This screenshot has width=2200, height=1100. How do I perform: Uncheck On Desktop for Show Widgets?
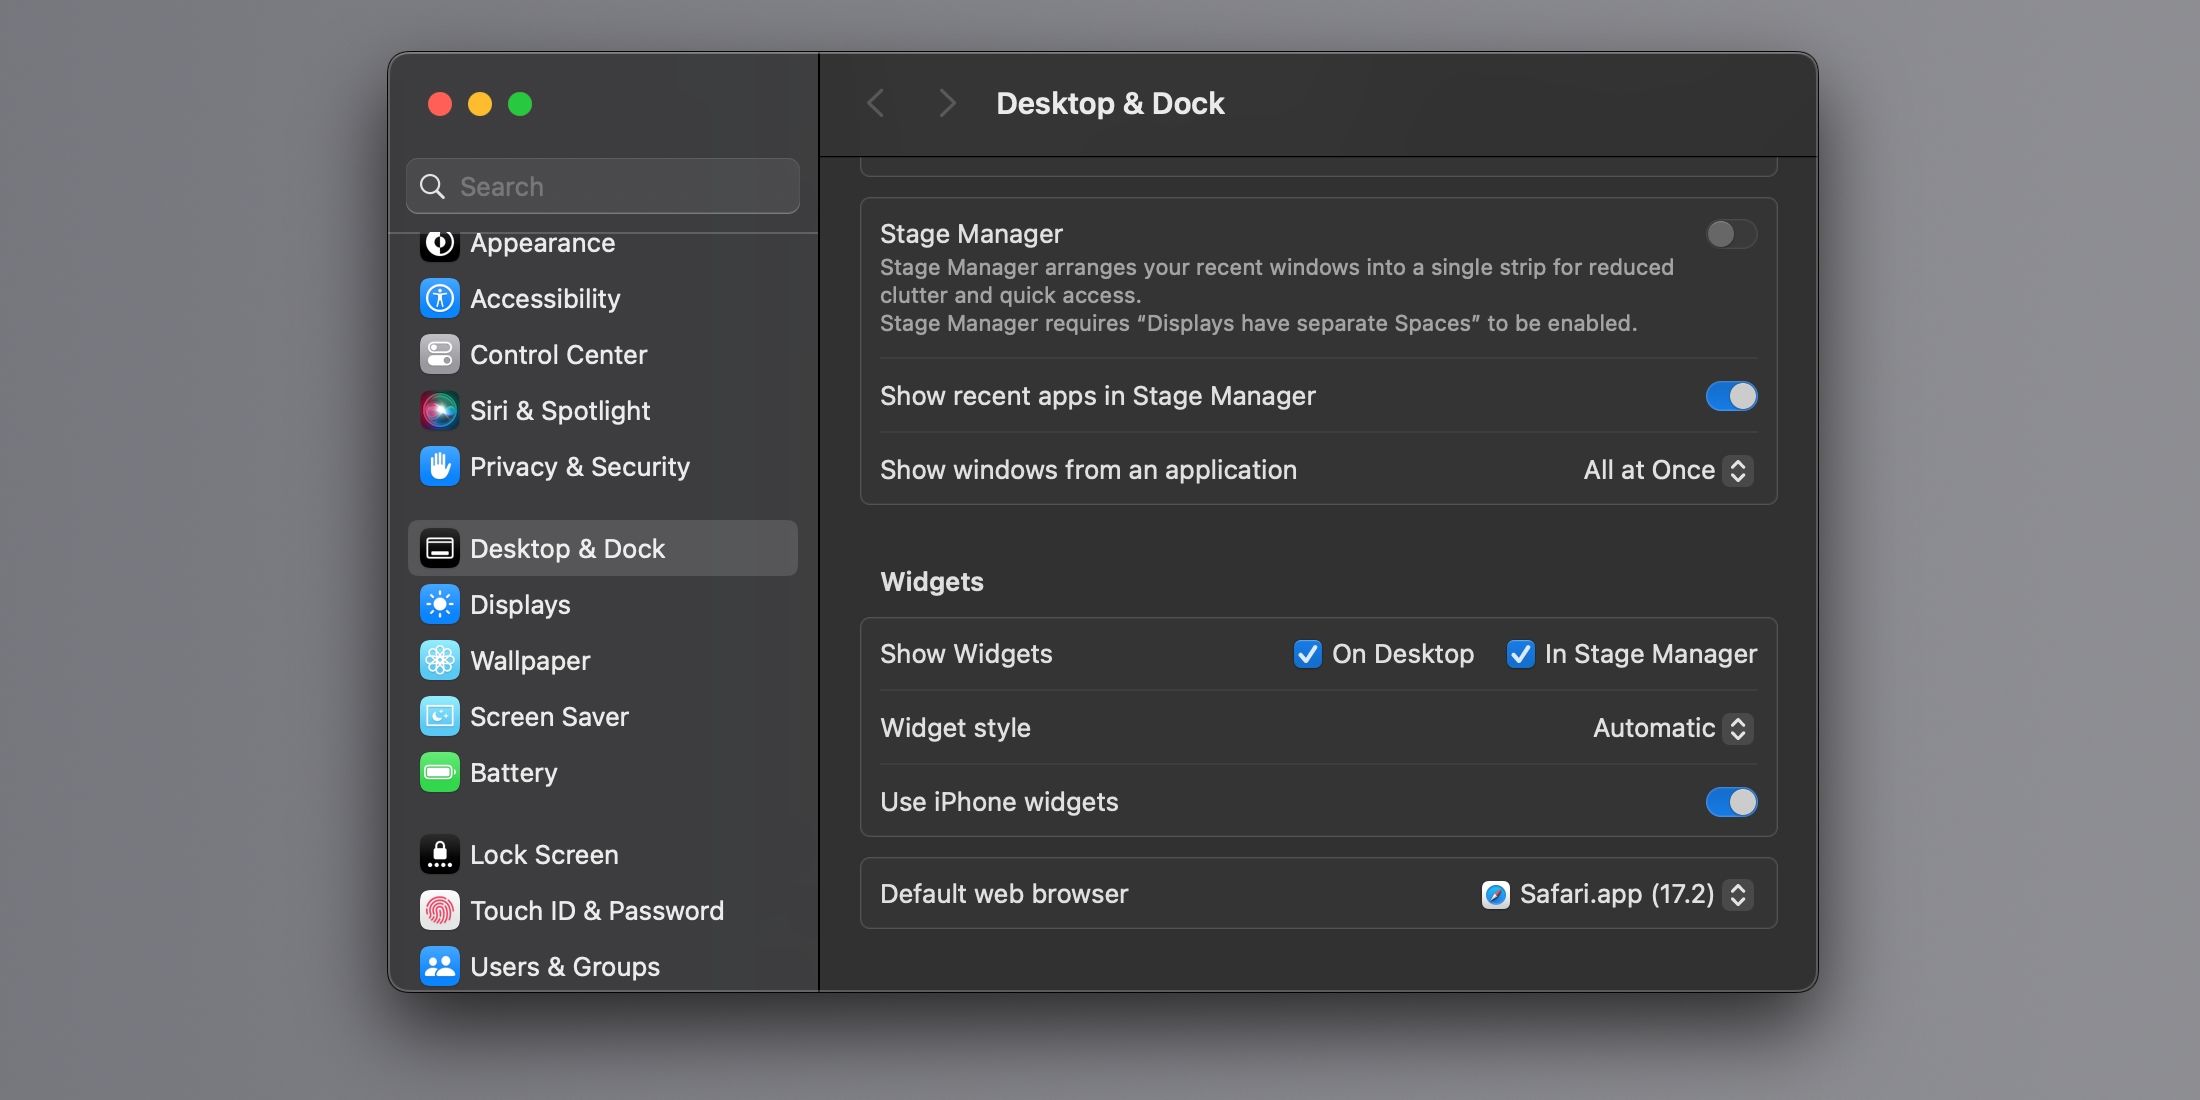pyautogui.click(x=1308, y=654)
